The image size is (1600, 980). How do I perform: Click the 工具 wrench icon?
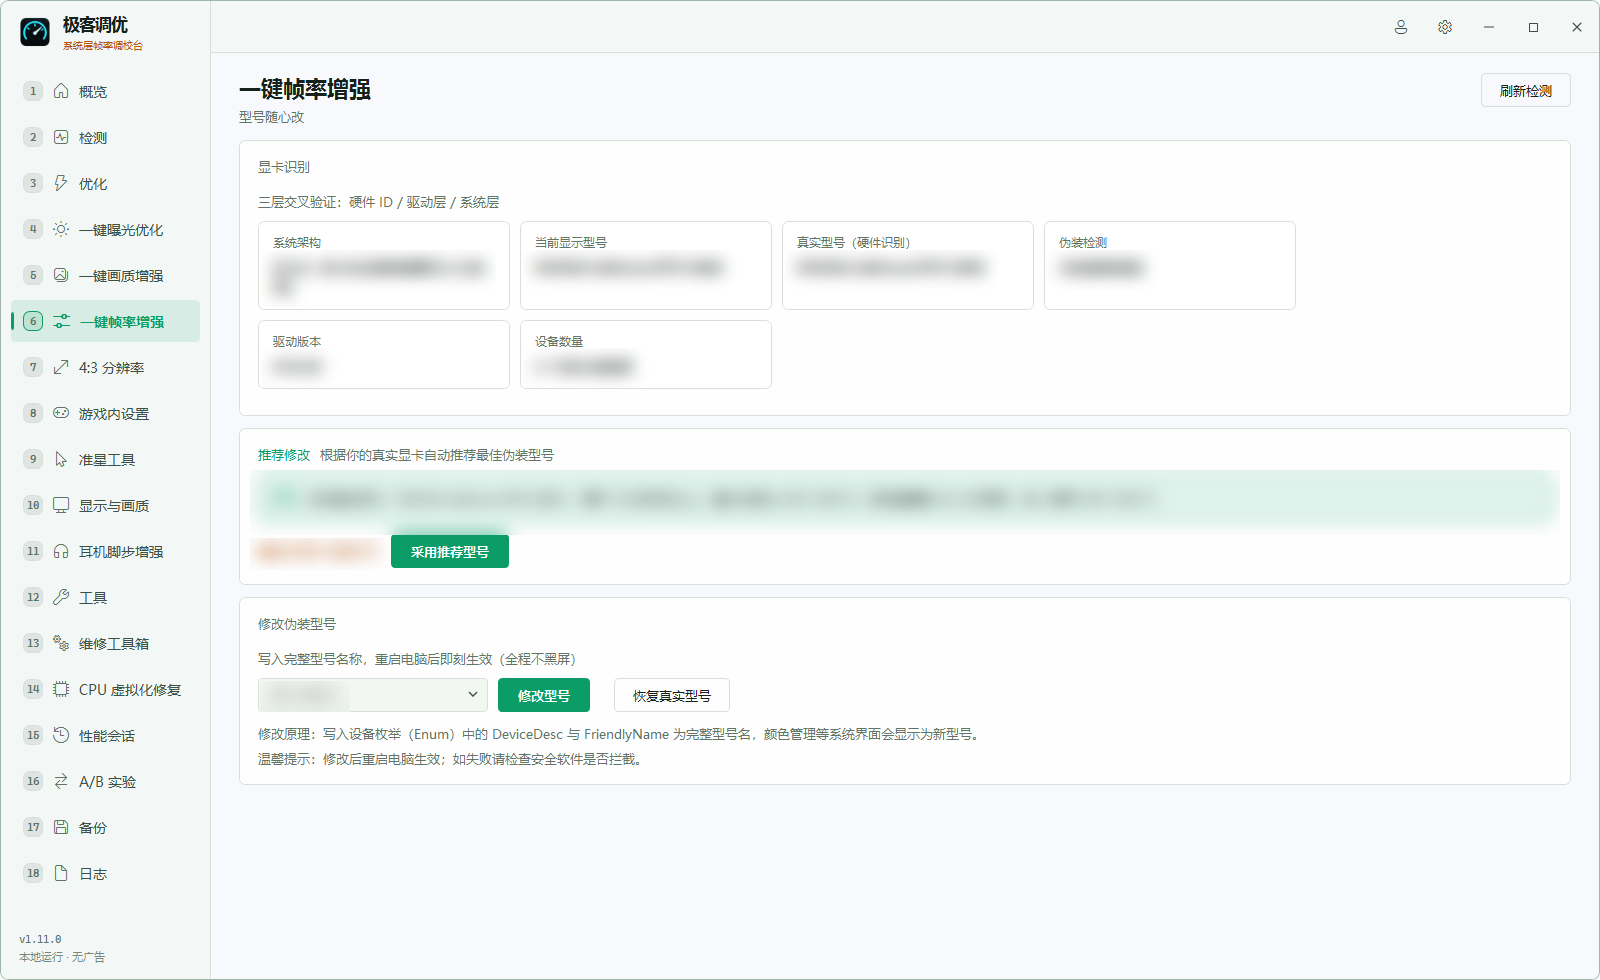click(x=61, y=597)
